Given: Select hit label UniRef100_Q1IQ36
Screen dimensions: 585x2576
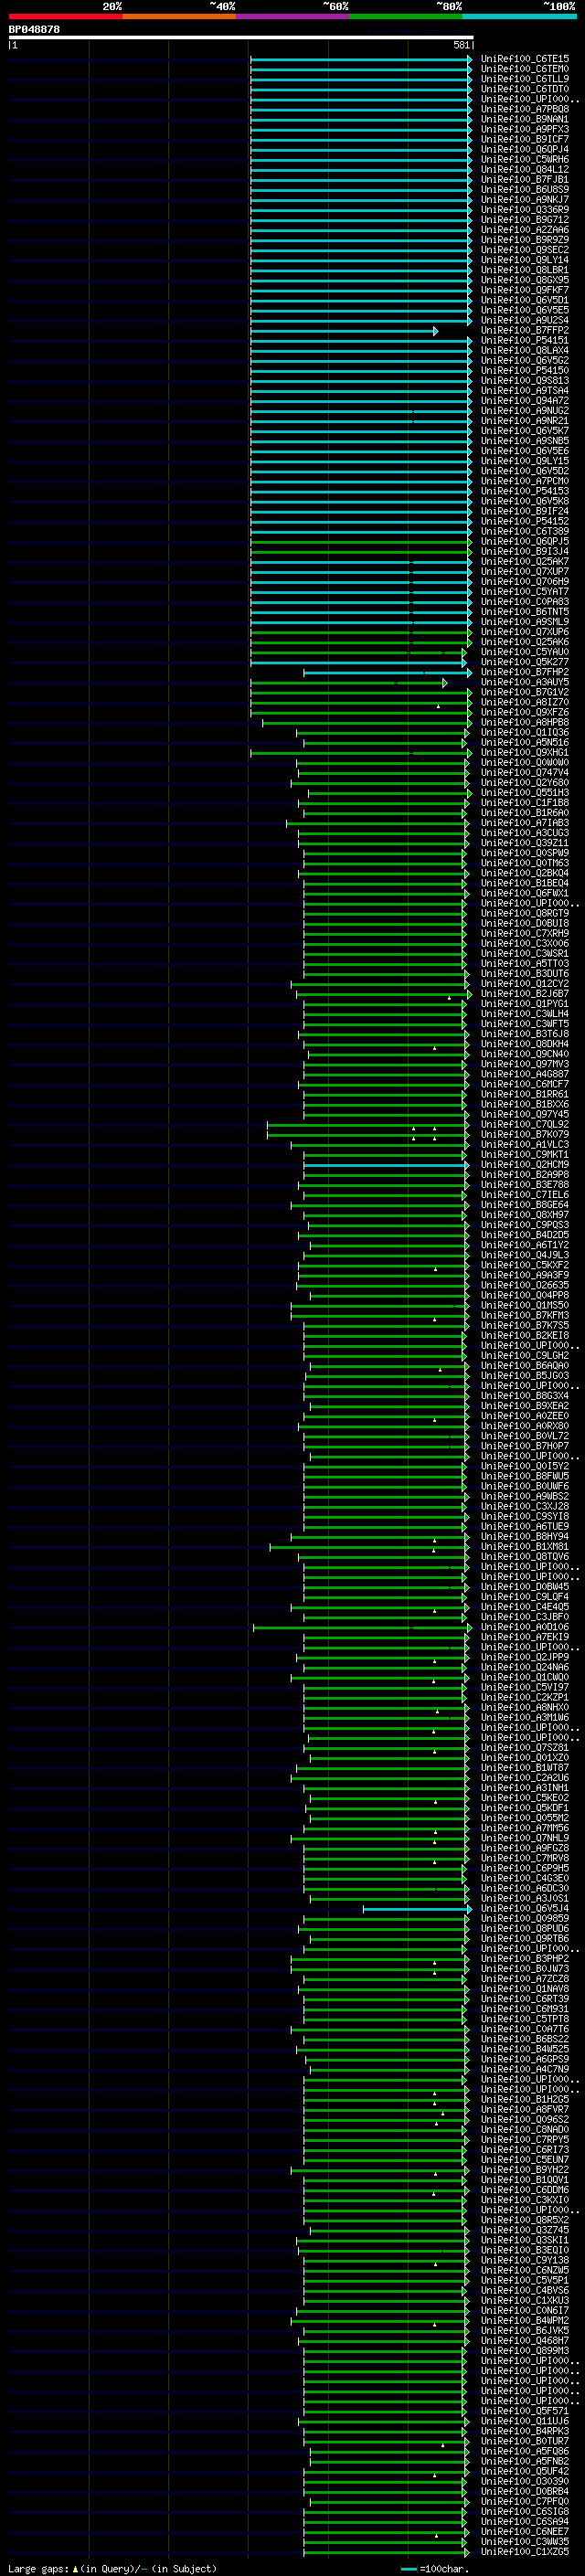Looking at the screenshot, I should (525, 732).
